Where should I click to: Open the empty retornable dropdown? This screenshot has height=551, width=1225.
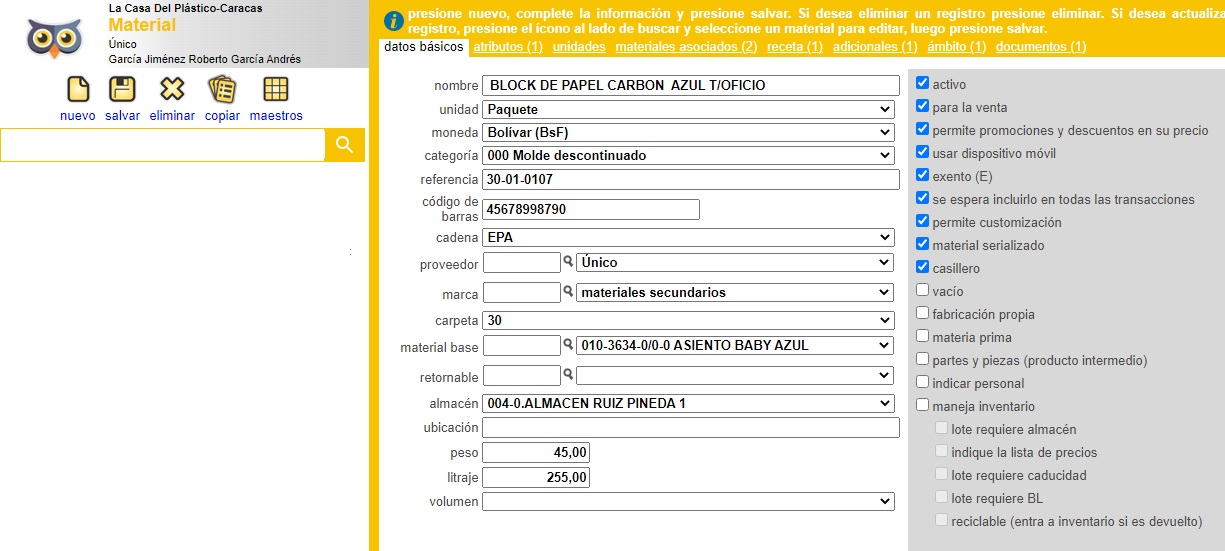(x=735, y=375)
